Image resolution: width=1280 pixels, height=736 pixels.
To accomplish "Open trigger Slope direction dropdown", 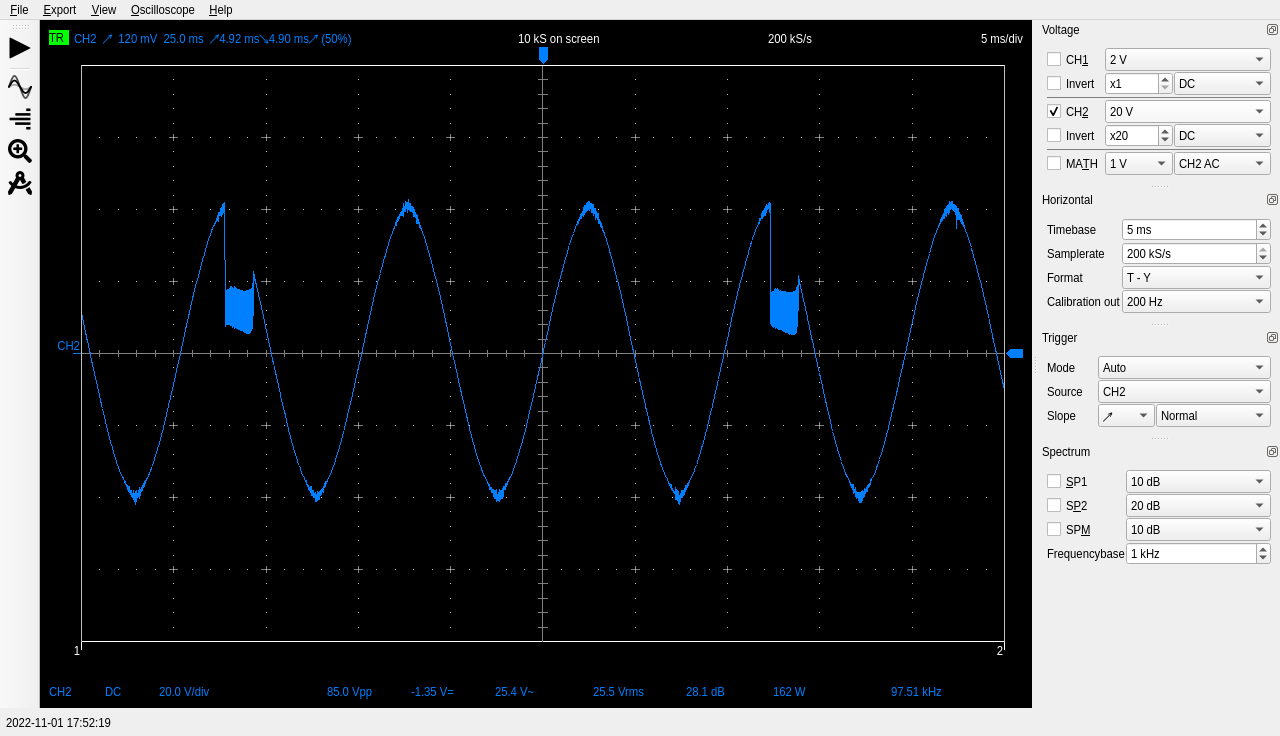I will point(1126,416).
